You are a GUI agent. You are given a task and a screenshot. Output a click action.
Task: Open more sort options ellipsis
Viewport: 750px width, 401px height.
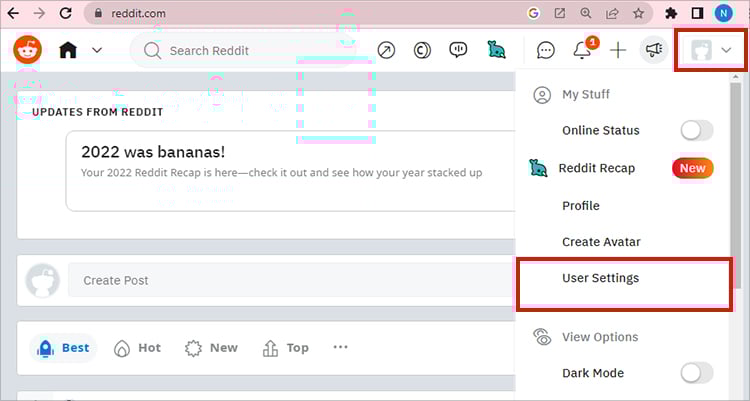340,348
